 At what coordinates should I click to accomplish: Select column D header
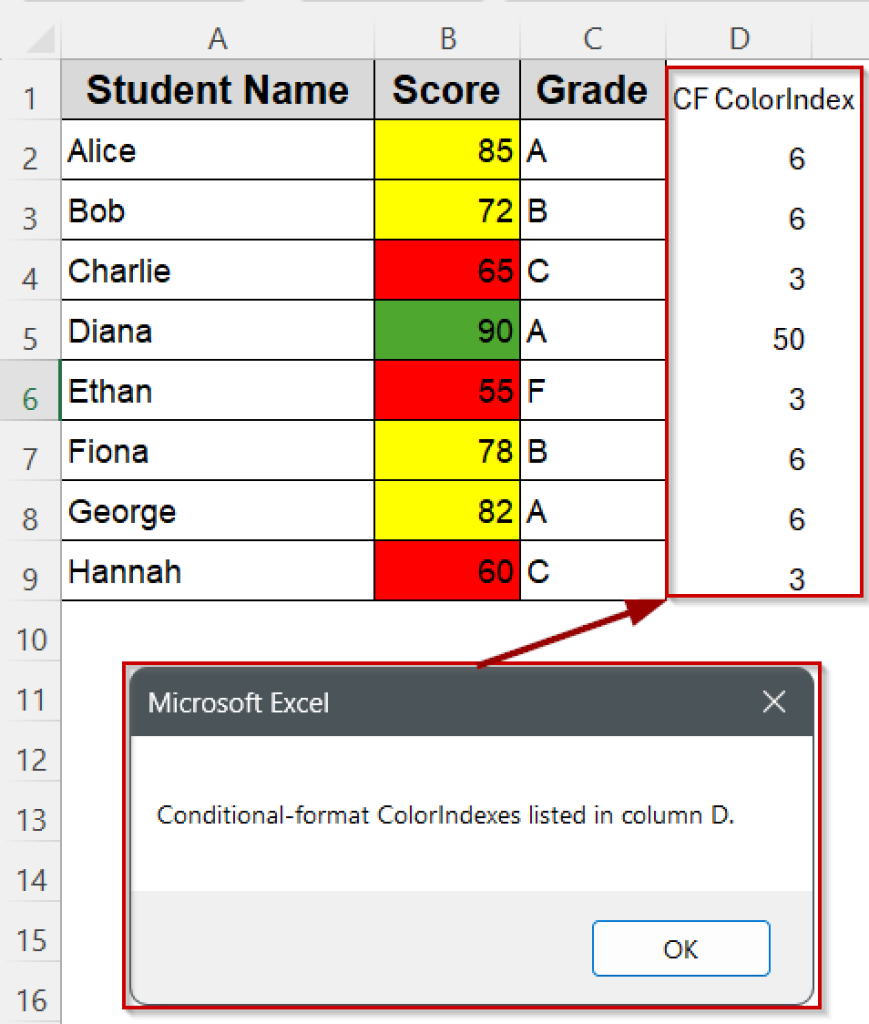pos(739,38)
